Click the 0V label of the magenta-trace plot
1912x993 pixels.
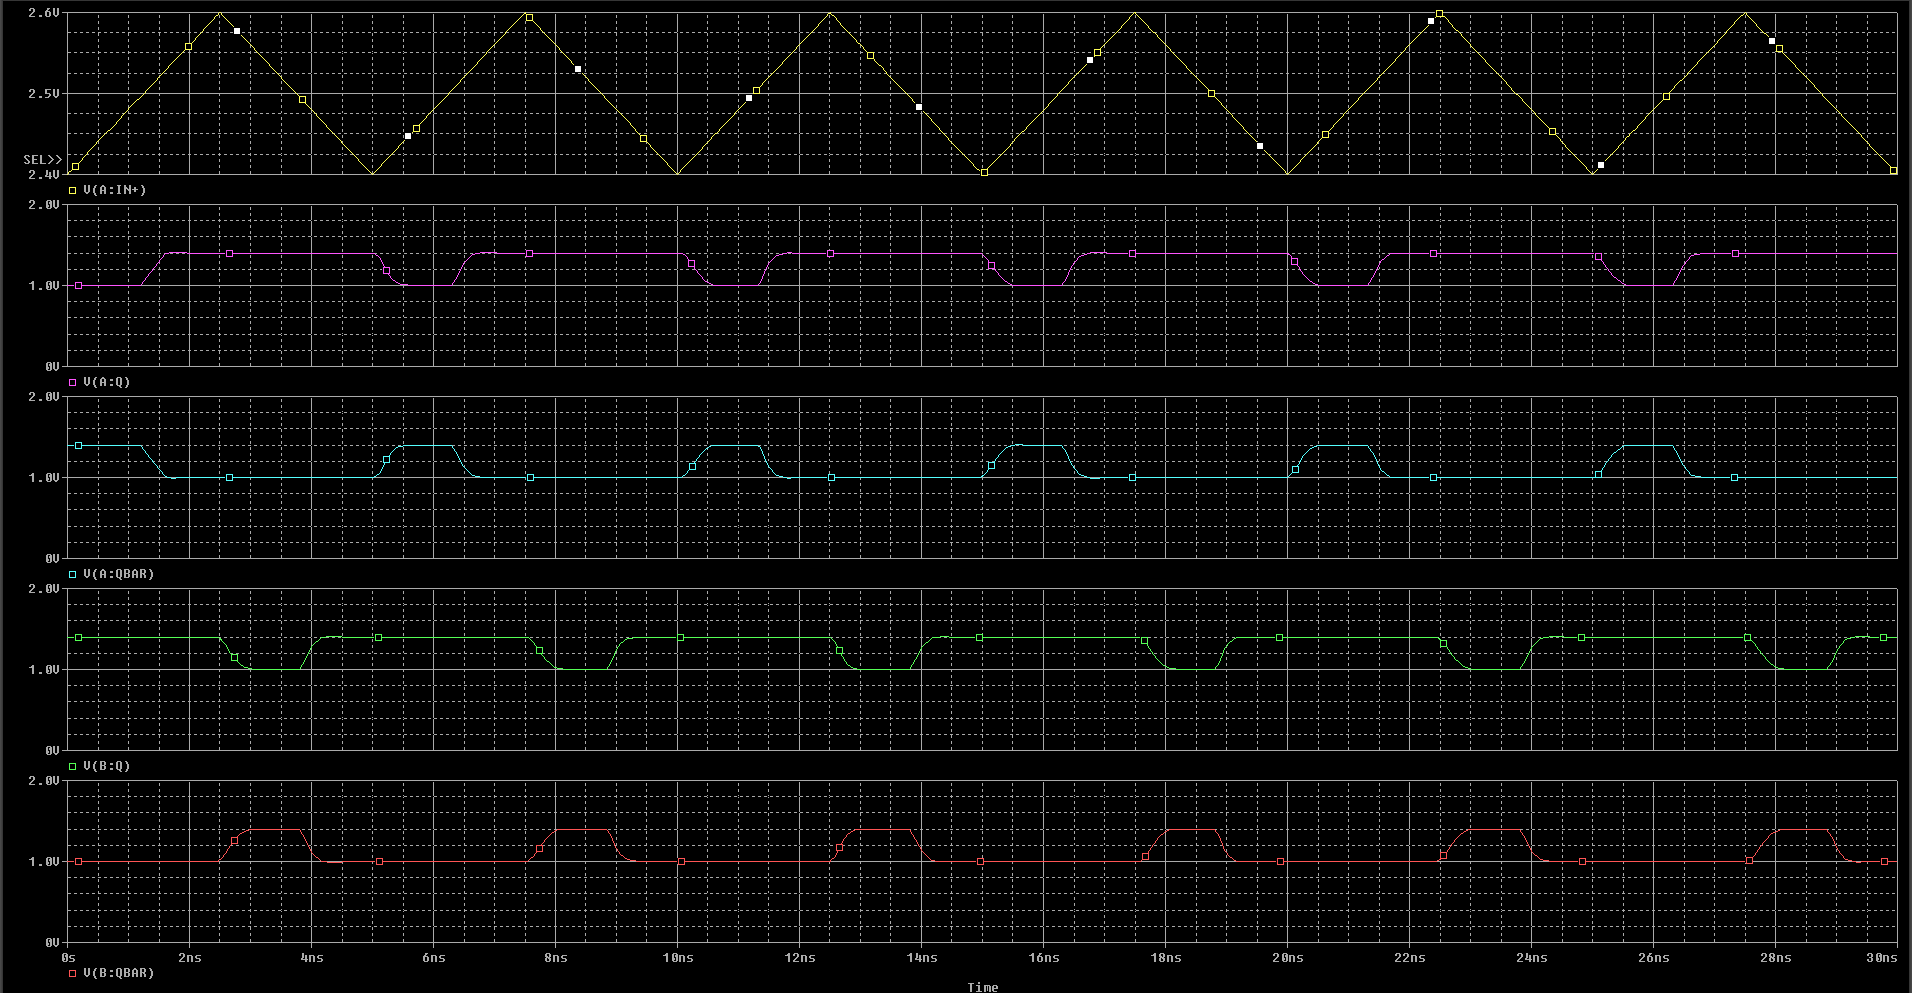click(x=52, y=367)
